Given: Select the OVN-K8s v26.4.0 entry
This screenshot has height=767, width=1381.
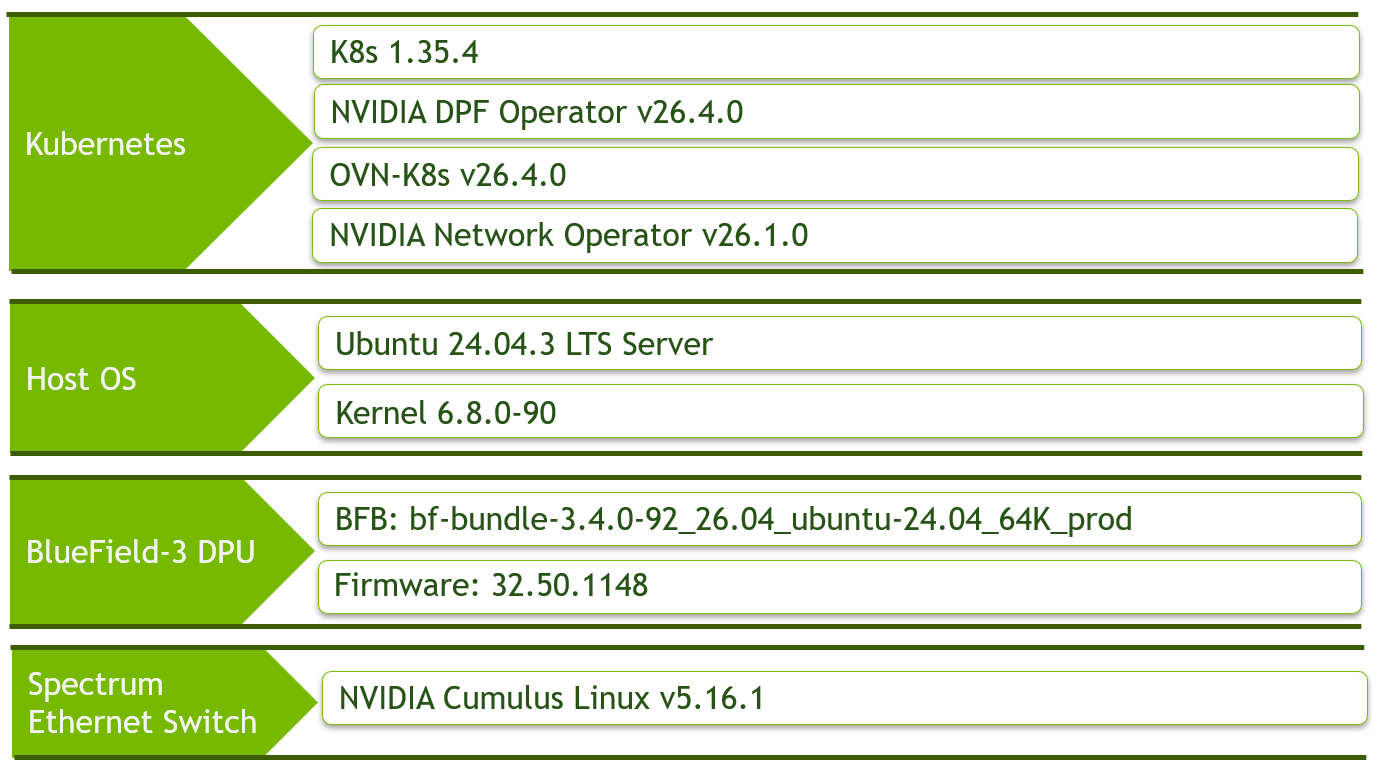Looking at the screenshot, I should click(835, 175).
